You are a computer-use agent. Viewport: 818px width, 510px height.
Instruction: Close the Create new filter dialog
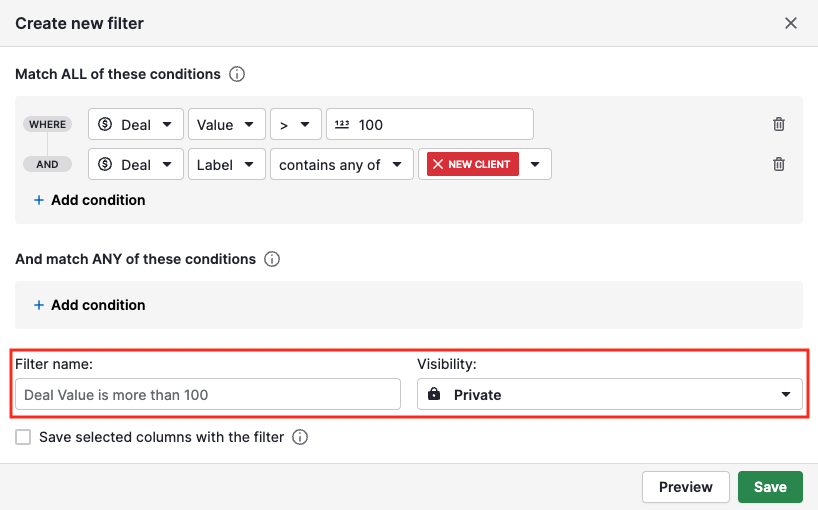790,23
